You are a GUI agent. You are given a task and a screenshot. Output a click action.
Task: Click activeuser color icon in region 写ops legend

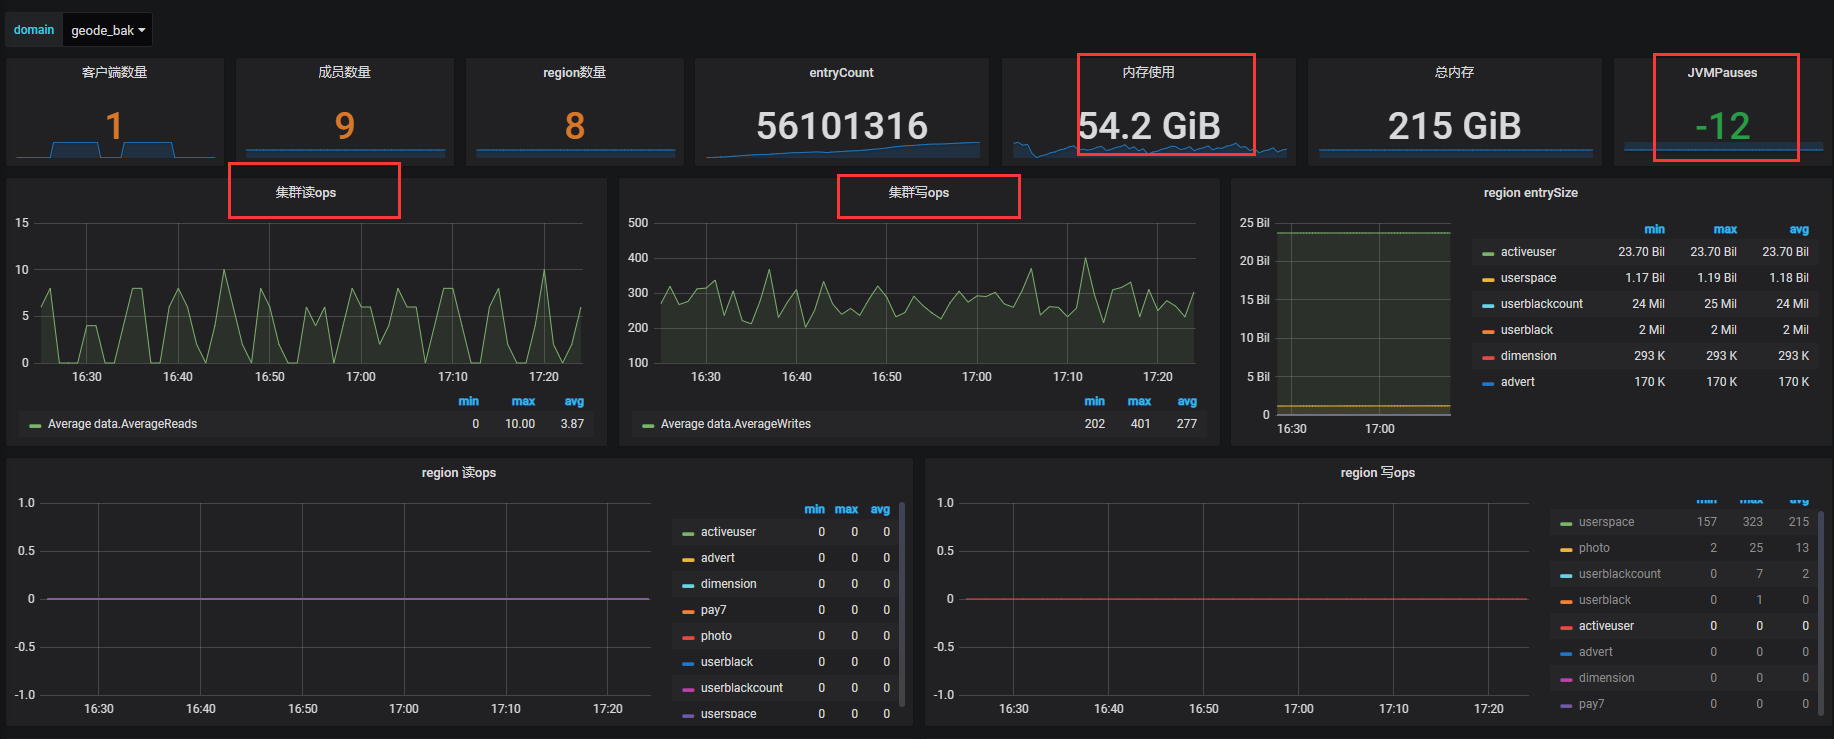pyautogui.click(x=1566, y=627)
